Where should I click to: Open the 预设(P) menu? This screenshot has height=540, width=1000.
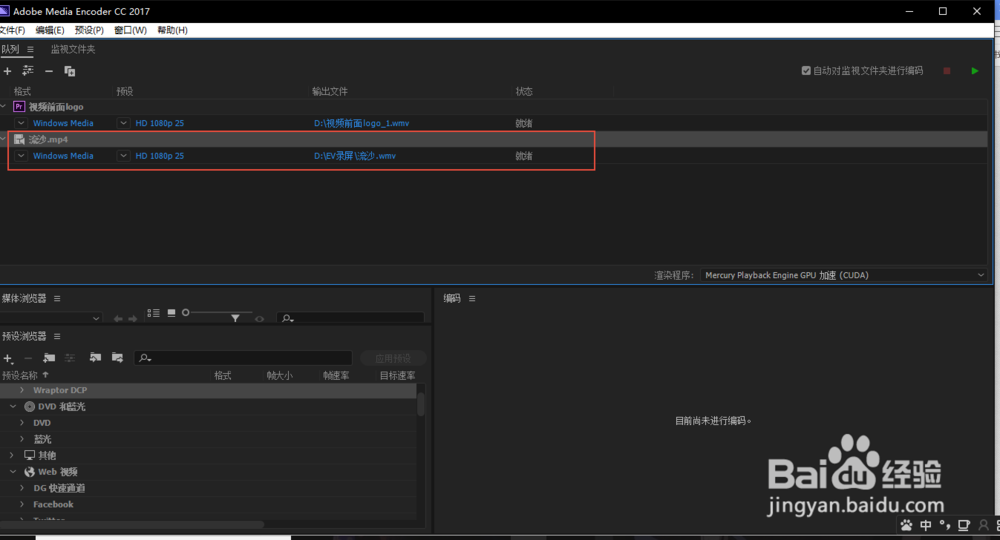click(89, 30)
